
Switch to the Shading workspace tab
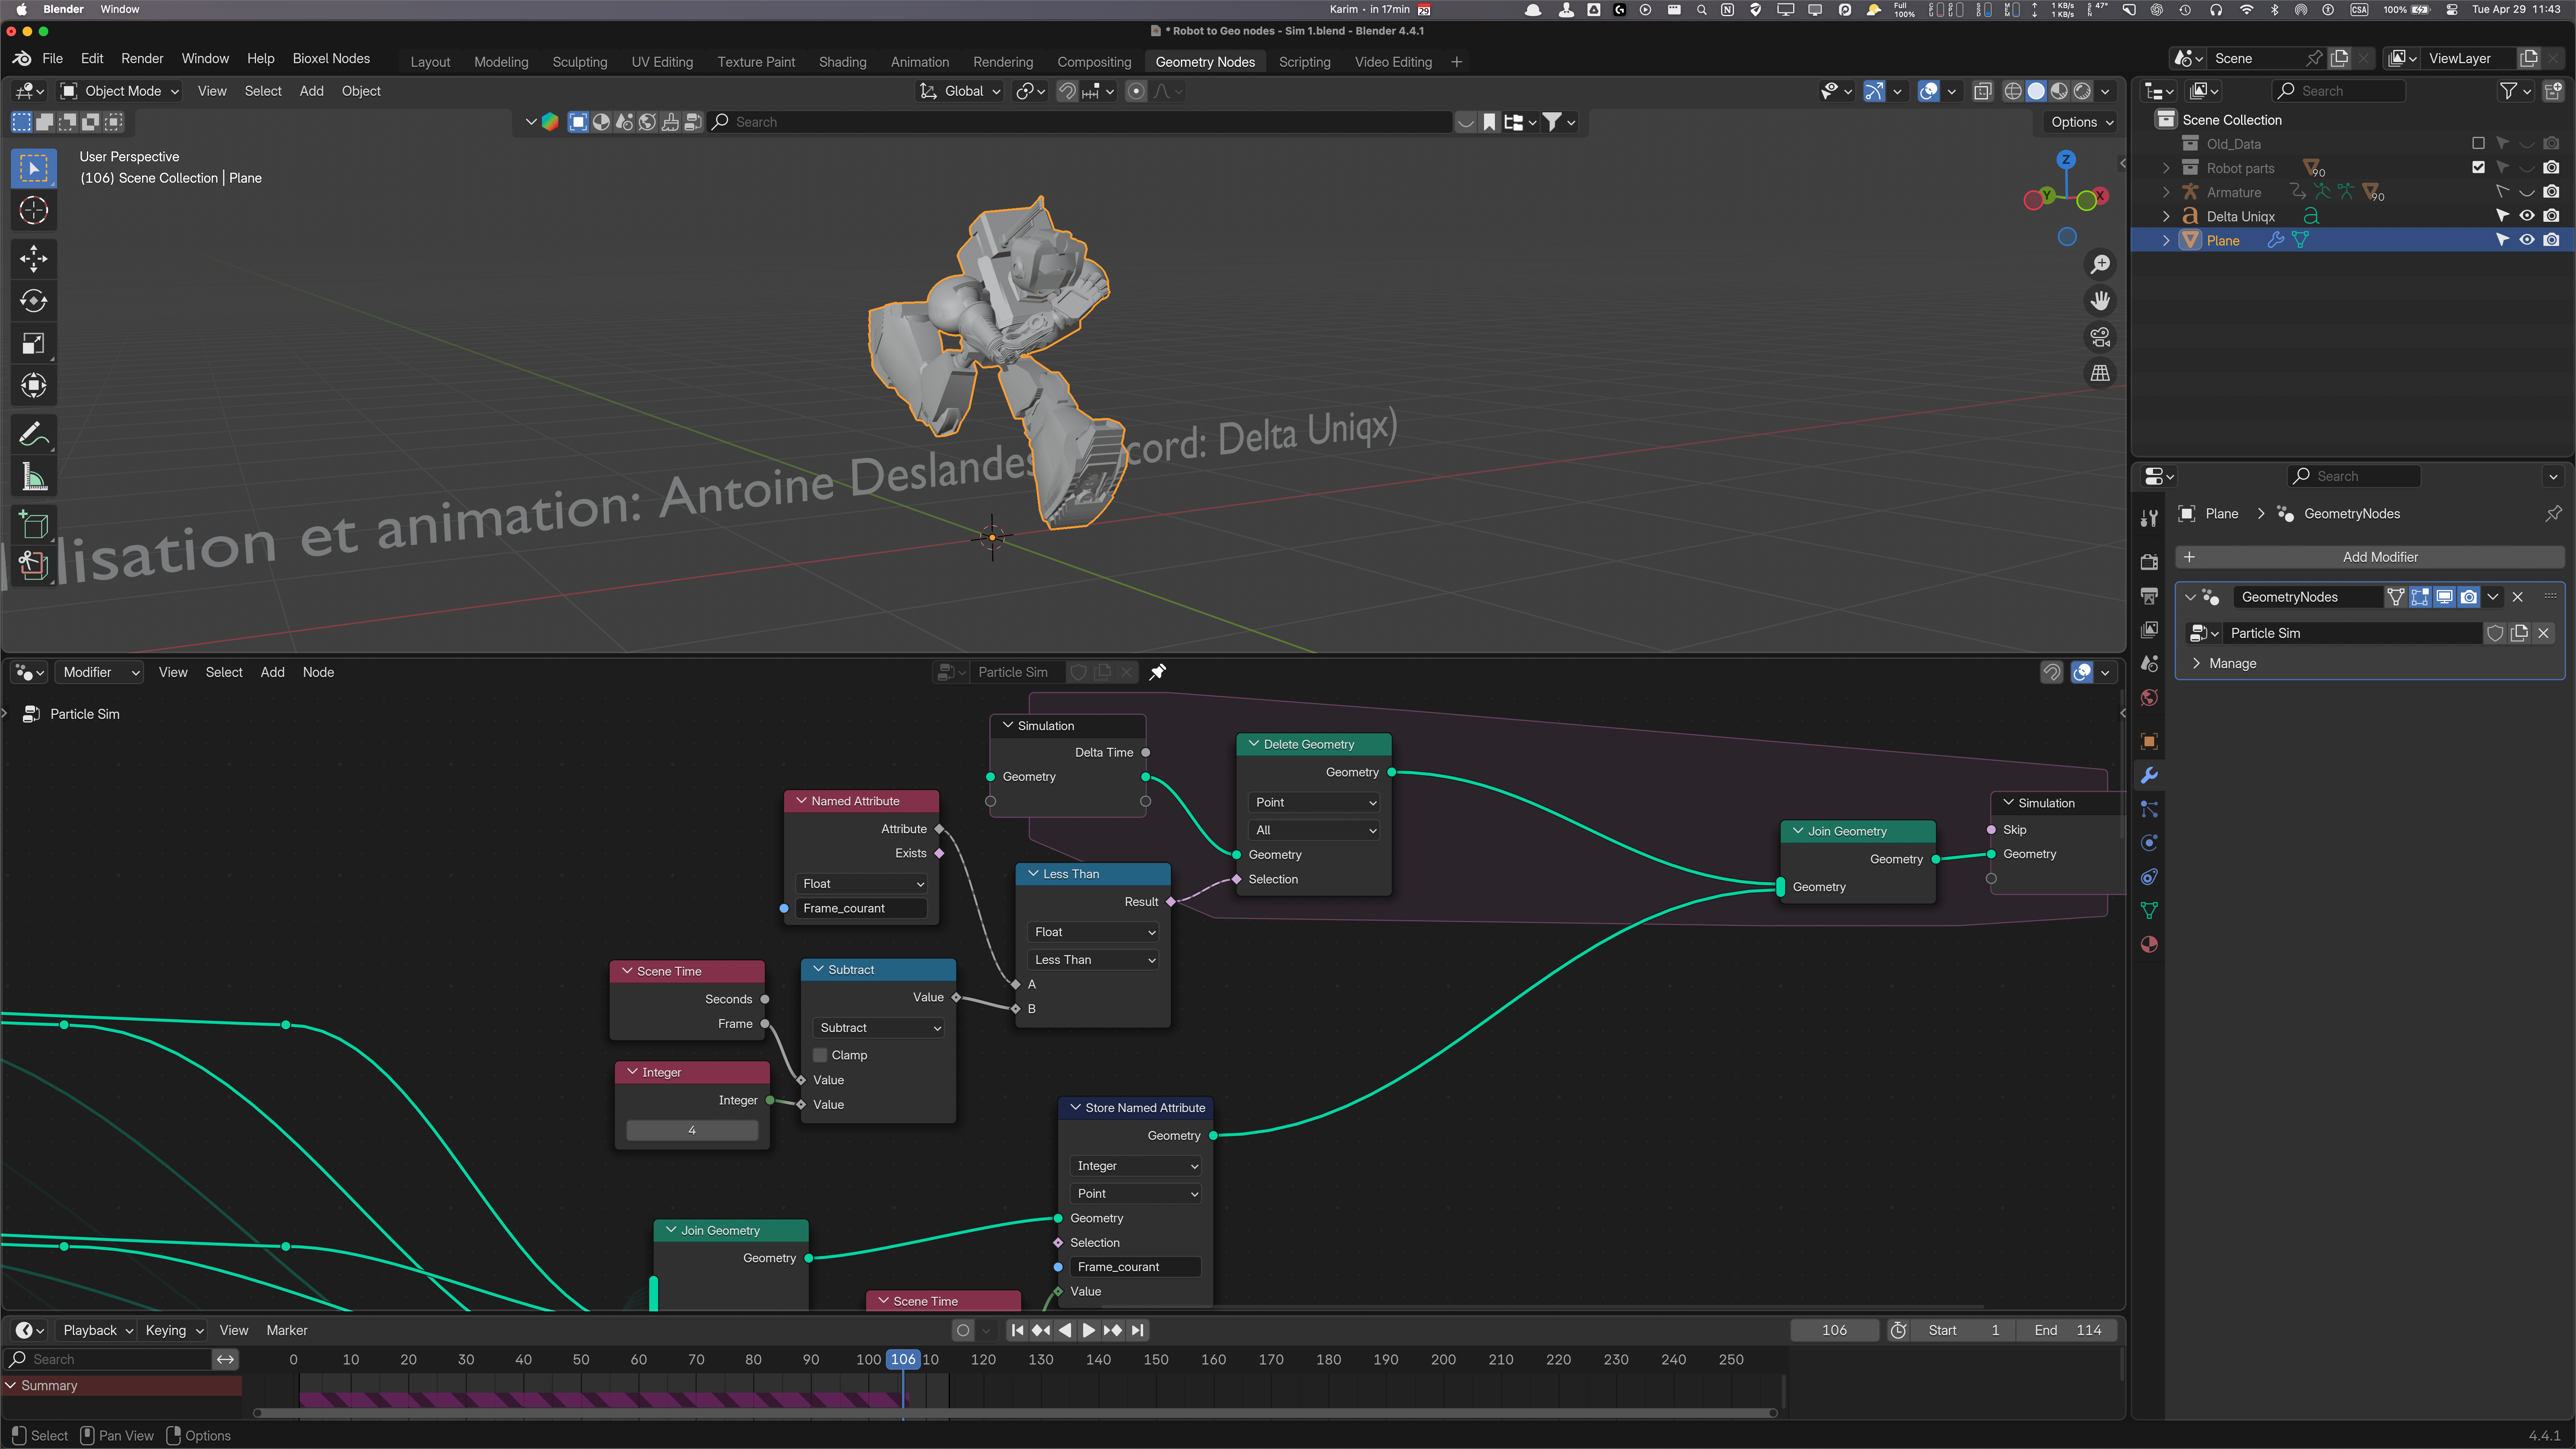842,62
